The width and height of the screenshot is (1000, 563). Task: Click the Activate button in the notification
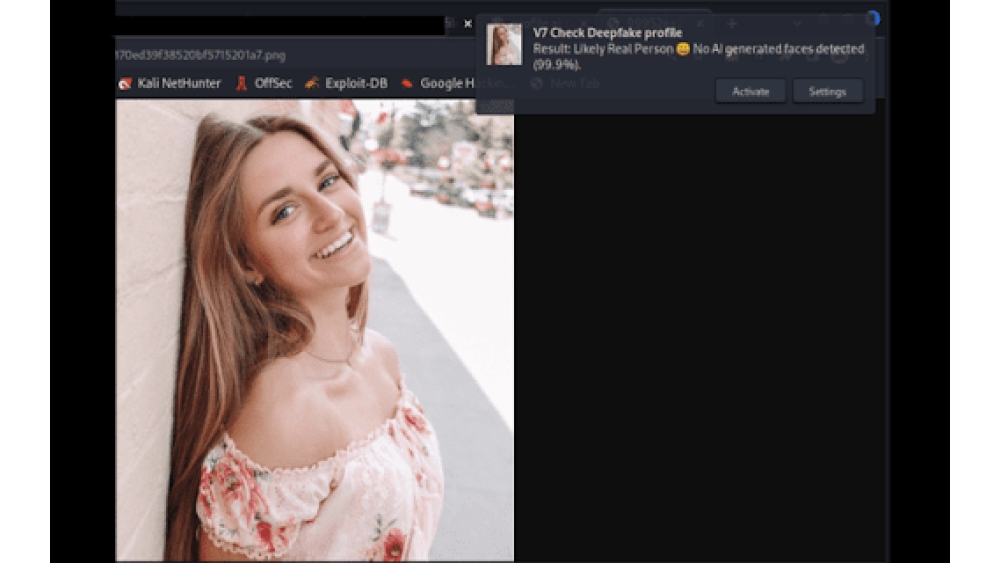pyautogui.click(x=750, y=91)
